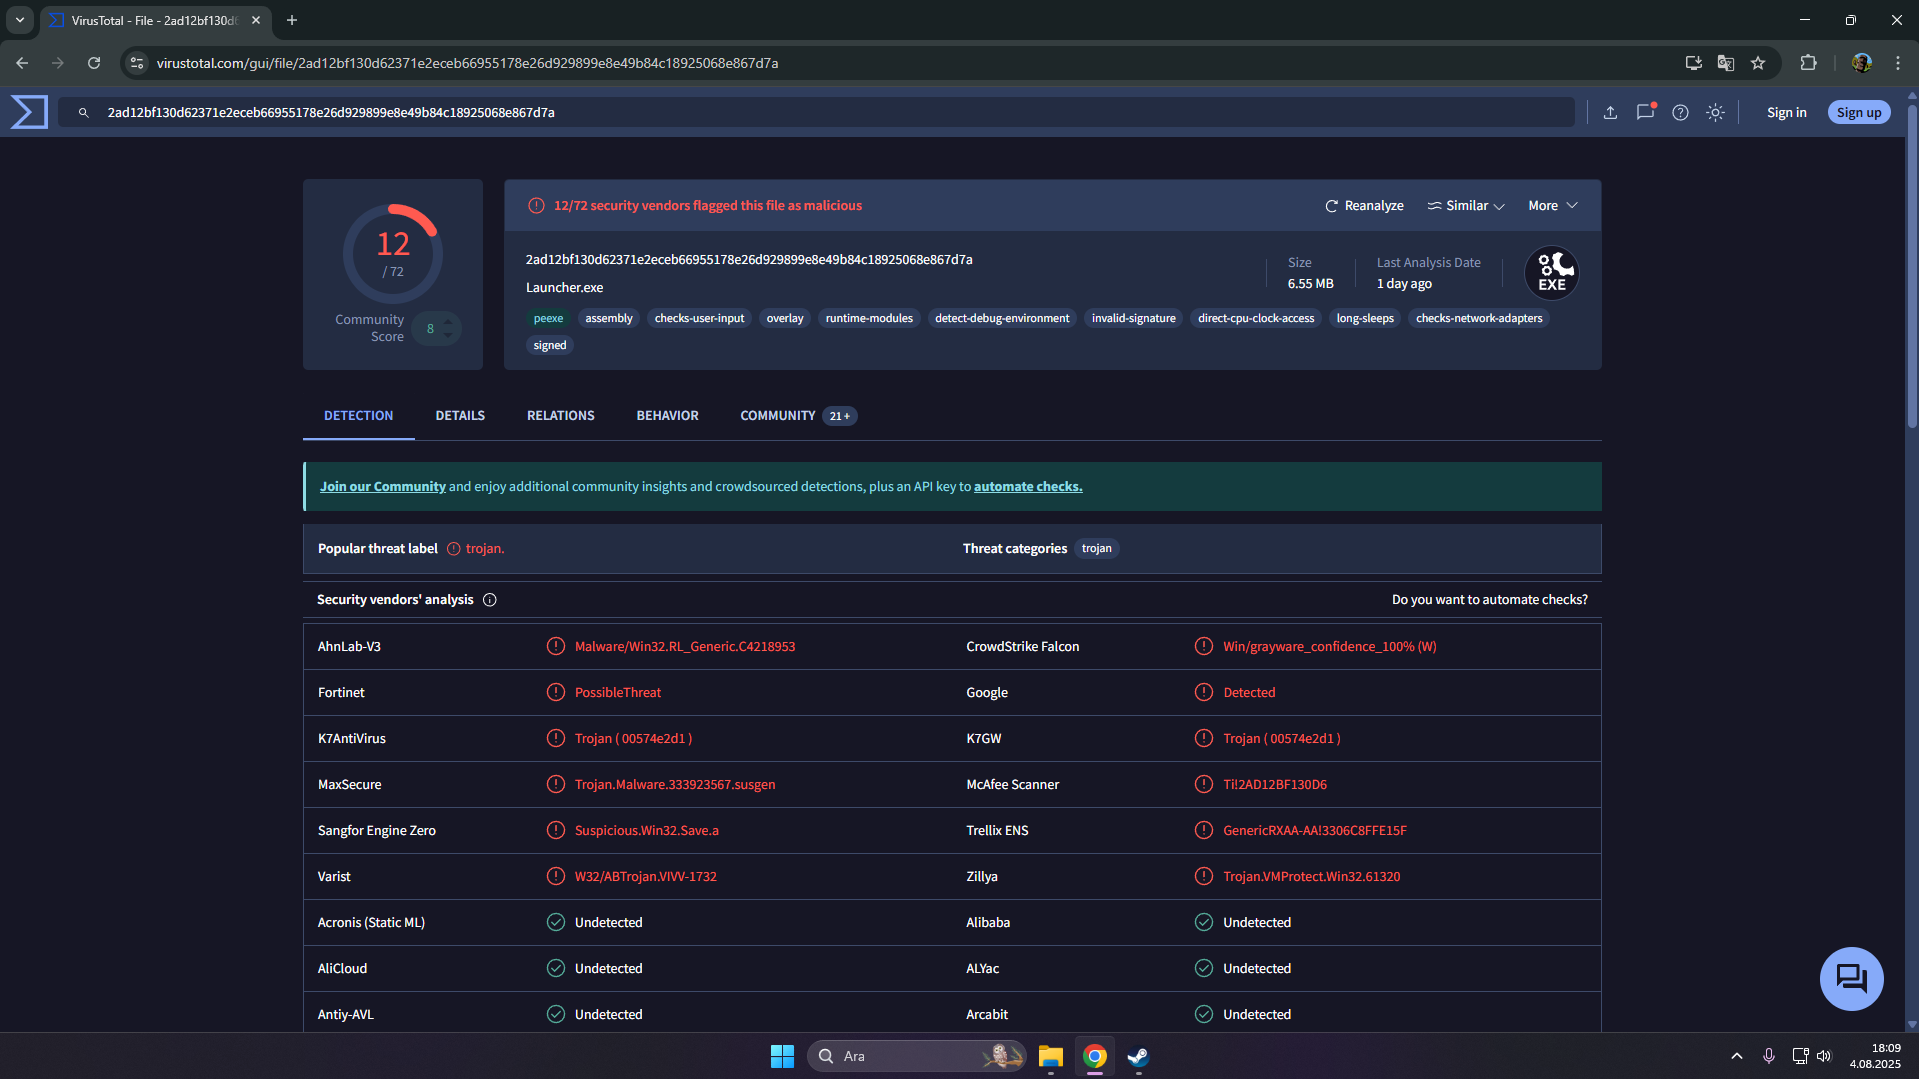
Task: Upvote the community score
Action: (448, 322)
